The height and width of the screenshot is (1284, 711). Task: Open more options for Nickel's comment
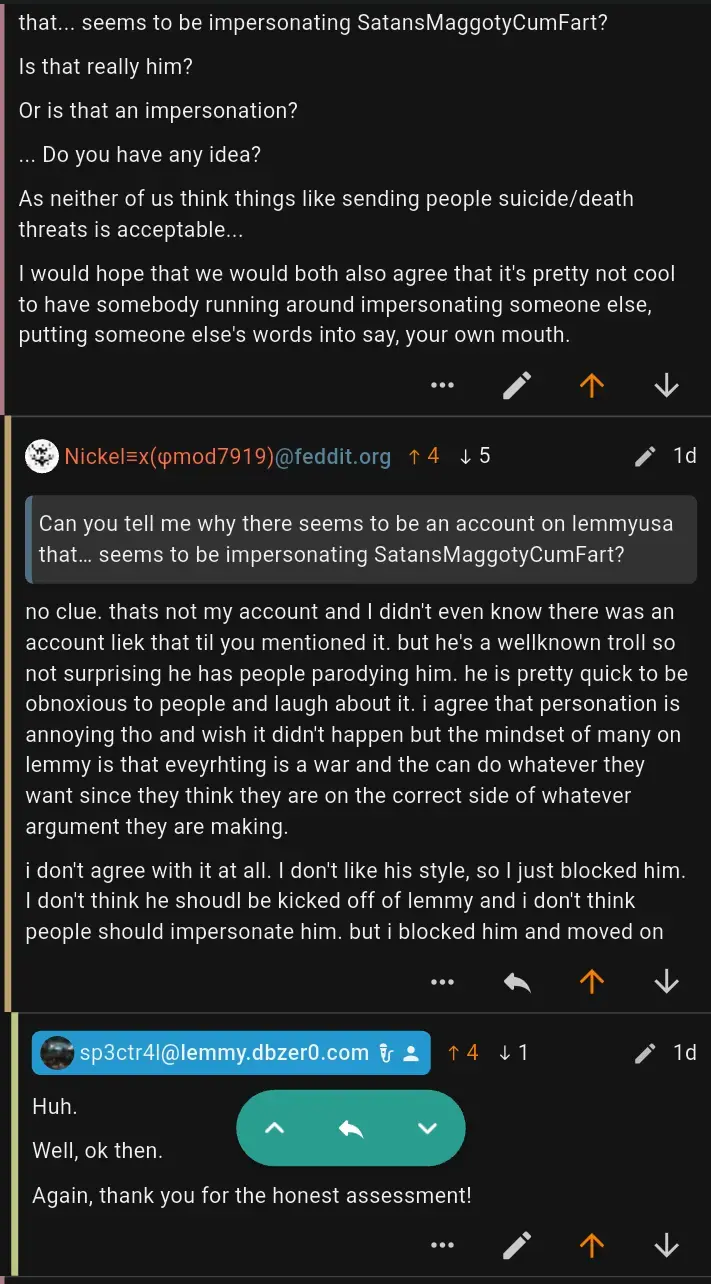pyautogui.click(x=442, y=982)
